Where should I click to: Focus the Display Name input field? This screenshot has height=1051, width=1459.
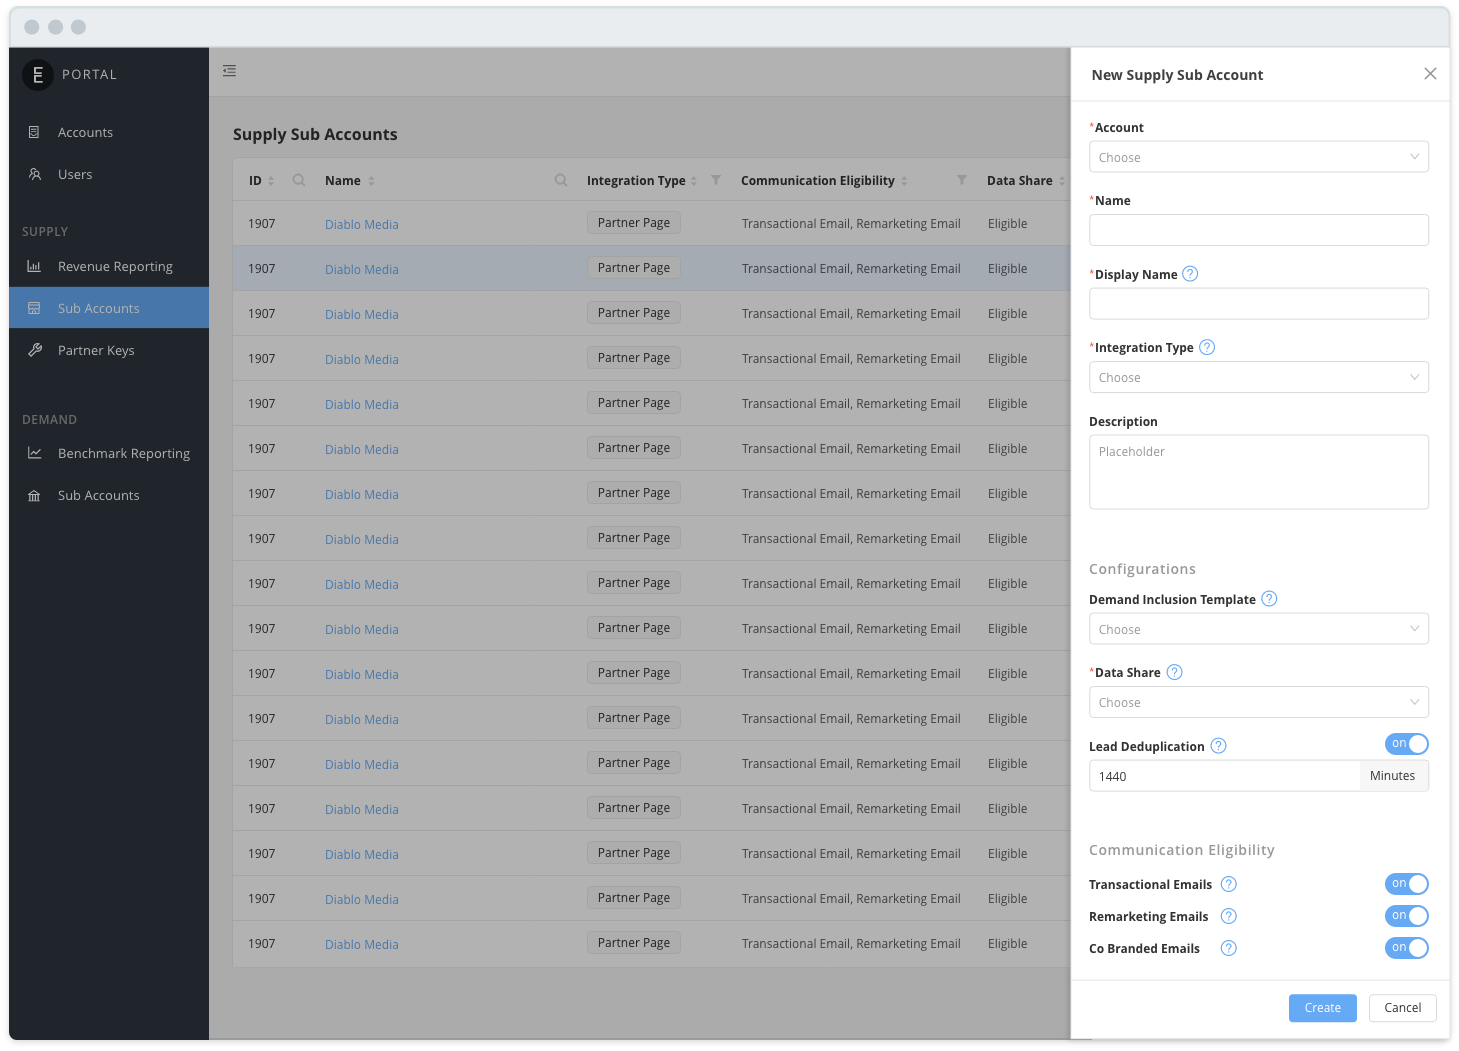tap(1259, 304)
